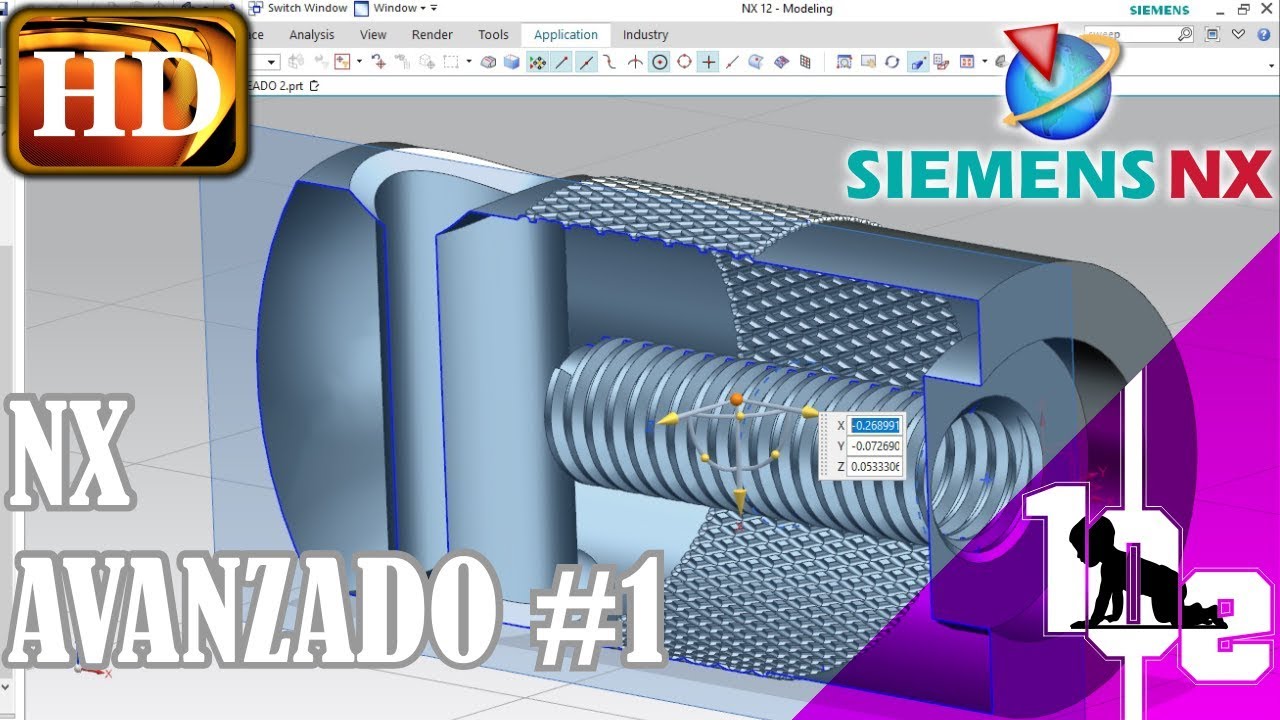Toggle the Point on Face snap icon
Viewport: 1280px width, 720px height.
[x=756, y=62]
